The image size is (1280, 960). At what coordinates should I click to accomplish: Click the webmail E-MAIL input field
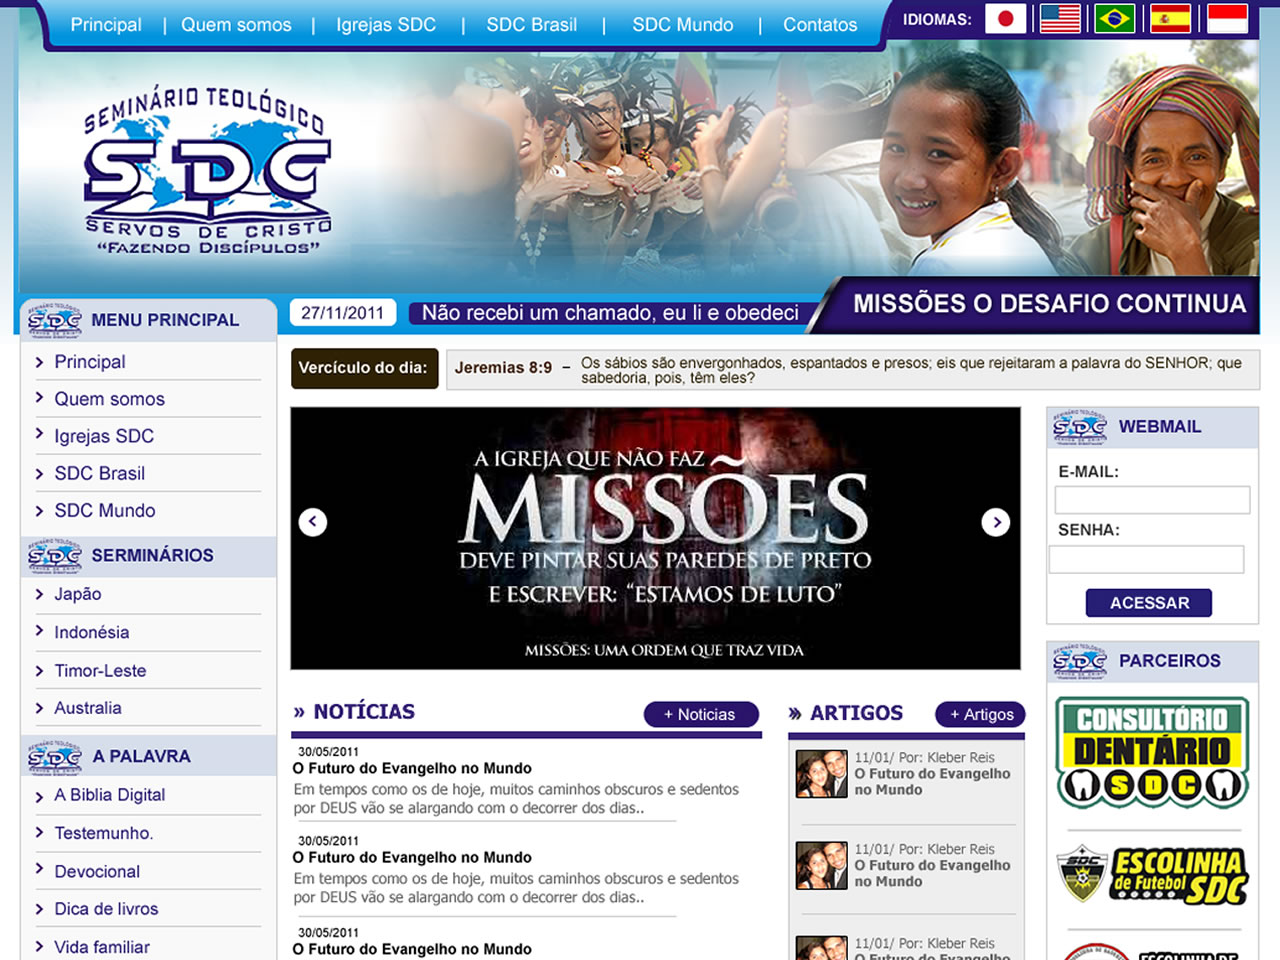[1152, 500]
